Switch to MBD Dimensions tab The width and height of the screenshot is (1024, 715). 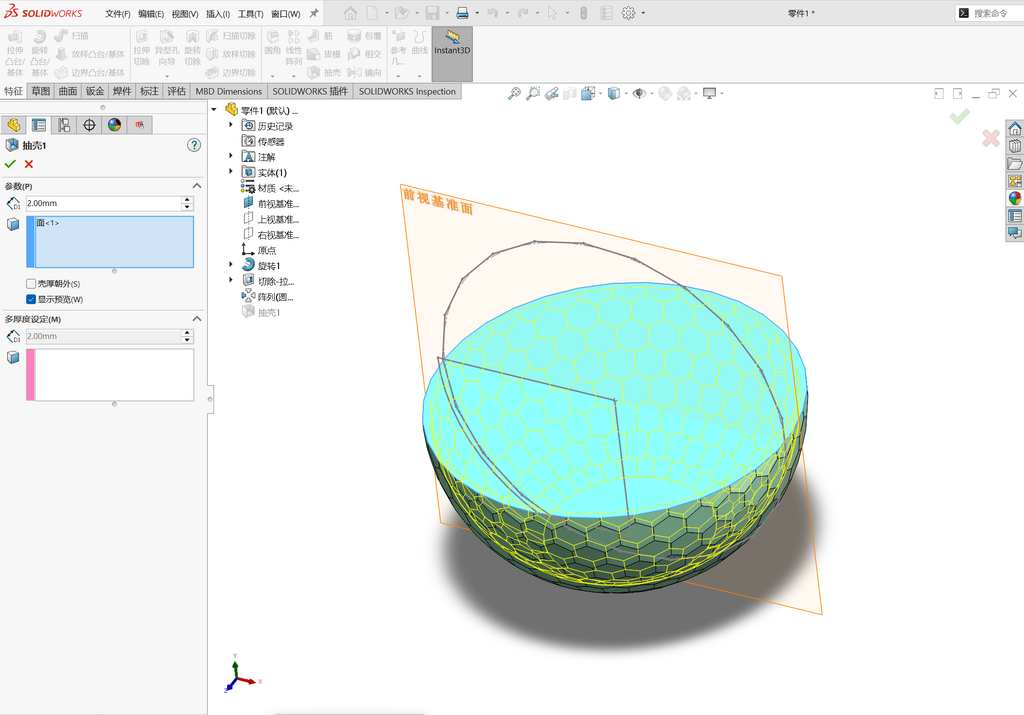point(229,91)
